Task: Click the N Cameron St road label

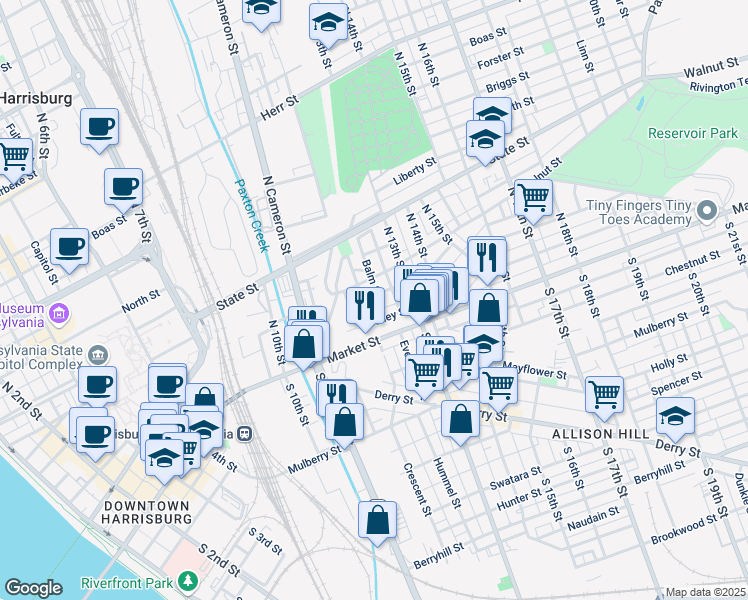Action: pos(277,215)
